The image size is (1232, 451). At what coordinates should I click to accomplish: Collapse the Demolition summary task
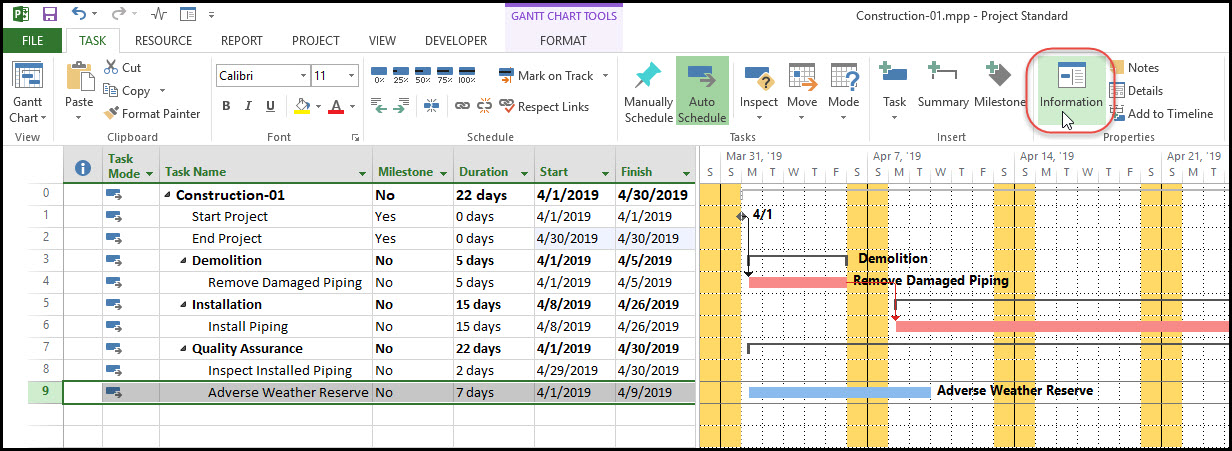pos(184,261)
